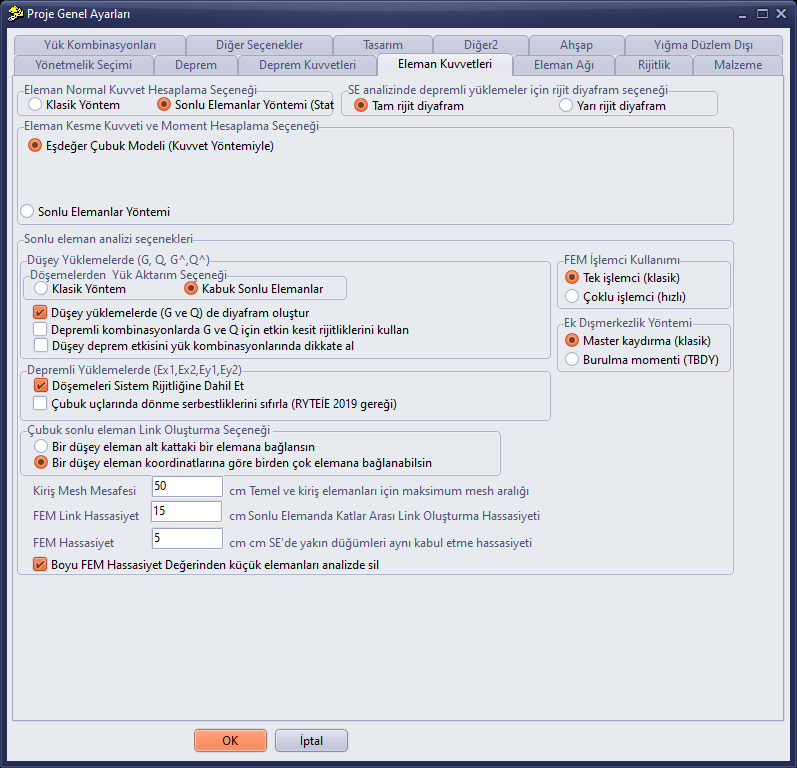Toggle Düşey yüklemelerde diyafram oluştur checkbox
Image resolution: width=797 pixels, height=768 pixels.
click(171, 313)
